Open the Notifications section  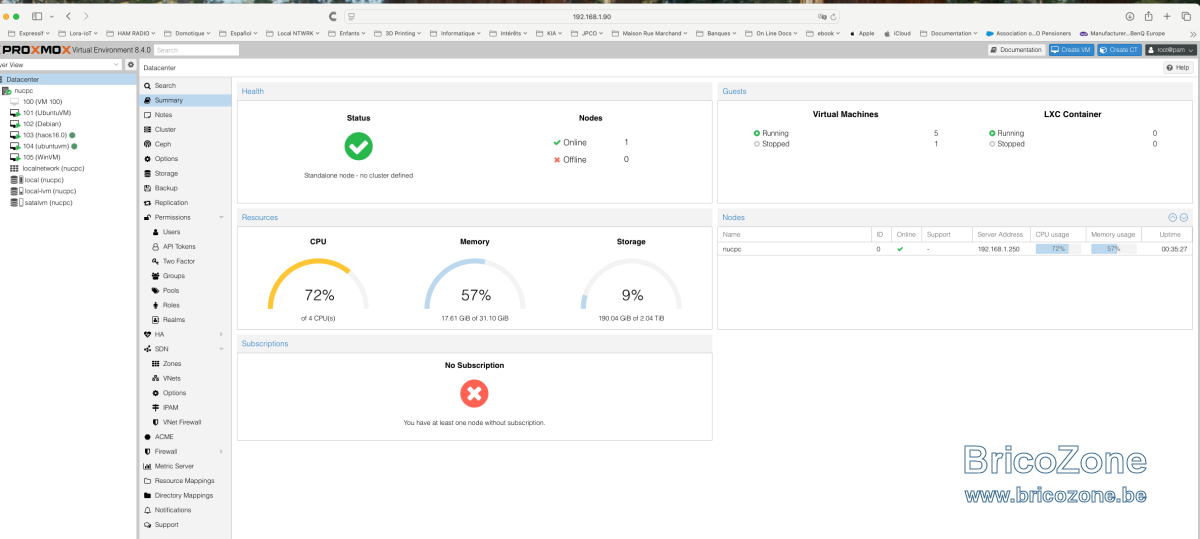(x=184, y=510)
